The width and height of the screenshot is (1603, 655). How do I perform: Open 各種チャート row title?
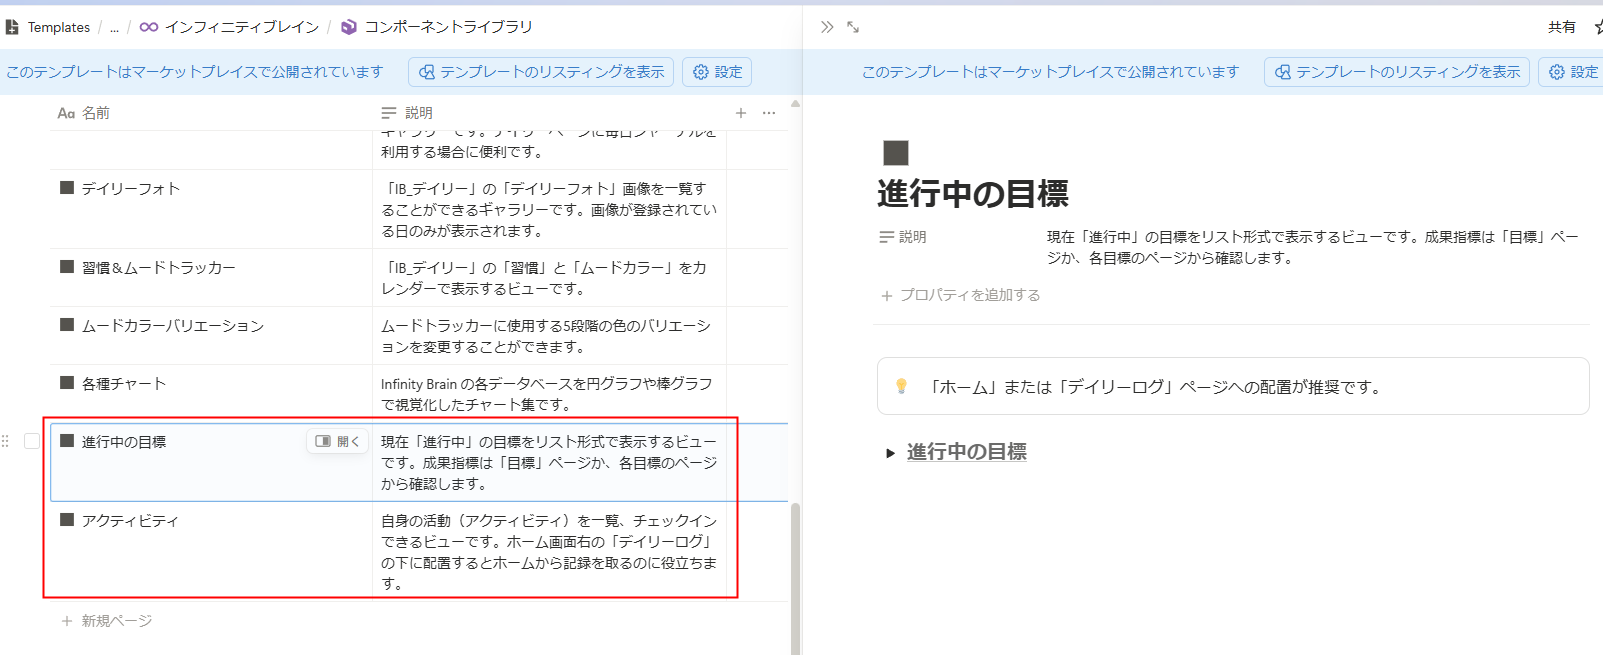click(x=124, y=383)
